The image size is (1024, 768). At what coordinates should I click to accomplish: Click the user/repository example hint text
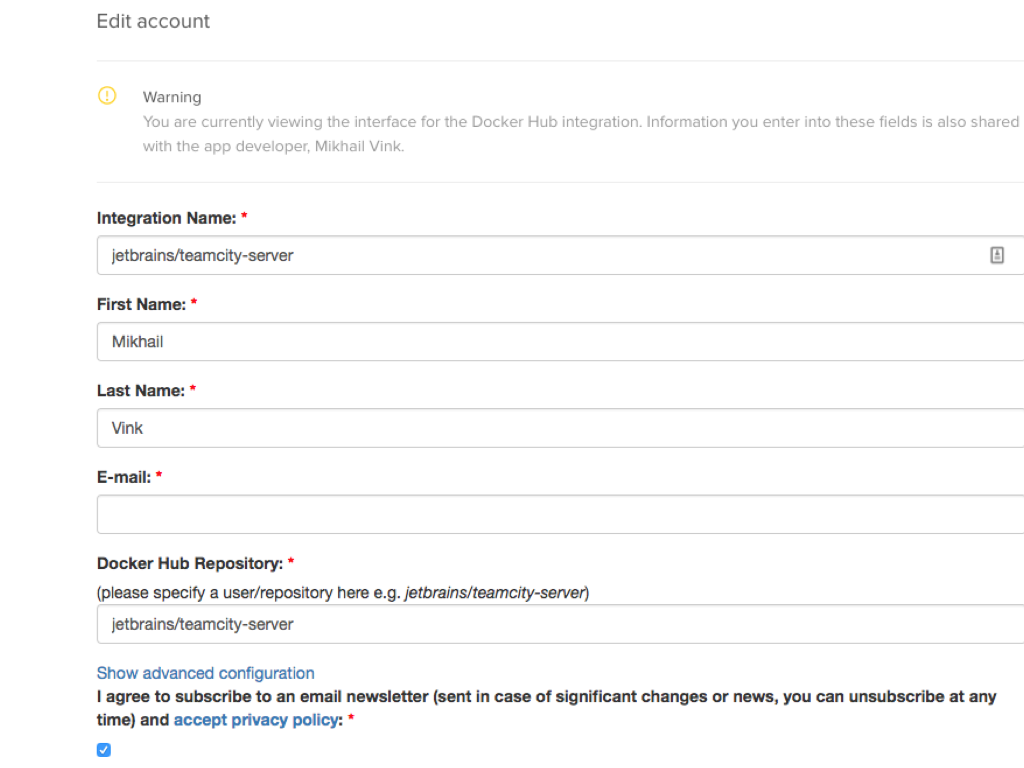click(342, 593)
